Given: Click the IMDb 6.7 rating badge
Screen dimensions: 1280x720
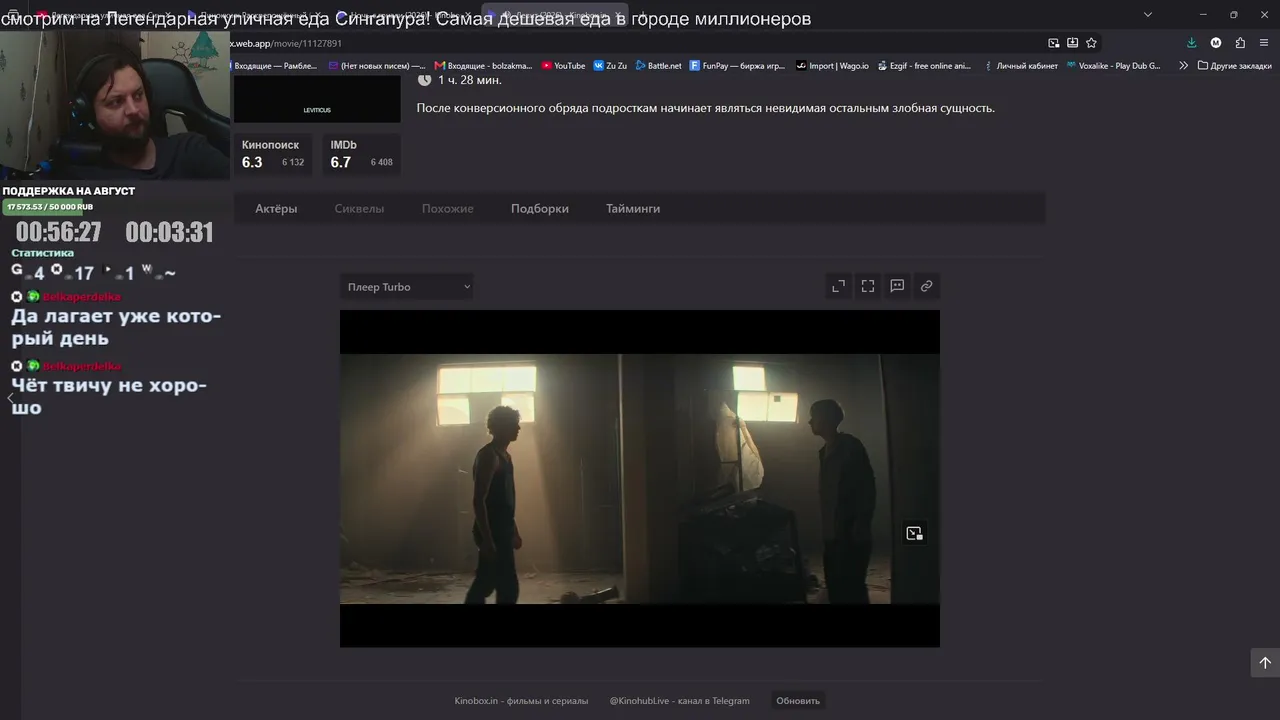Looking at the screenshot, I should [x=362, y=154].
